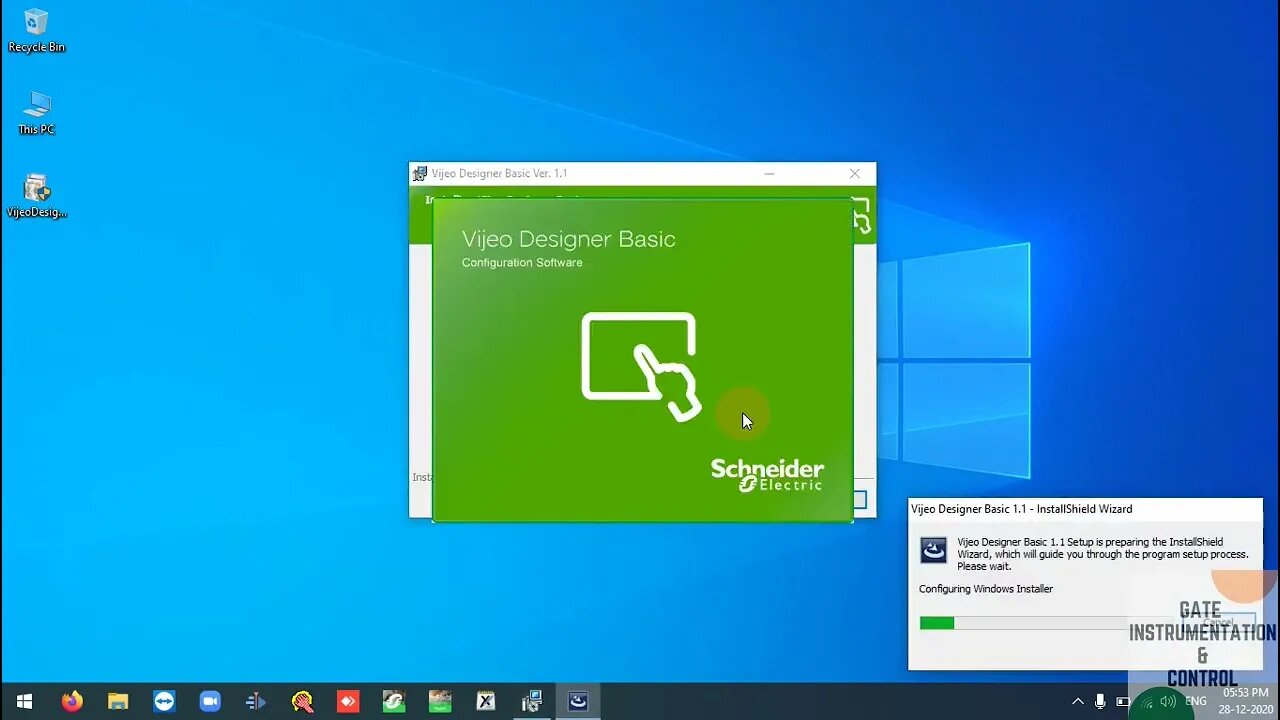Click the blue arrow-and-bars taskbar icon
The width and height of the screenshot is (1280, 720).
[256, 701]
